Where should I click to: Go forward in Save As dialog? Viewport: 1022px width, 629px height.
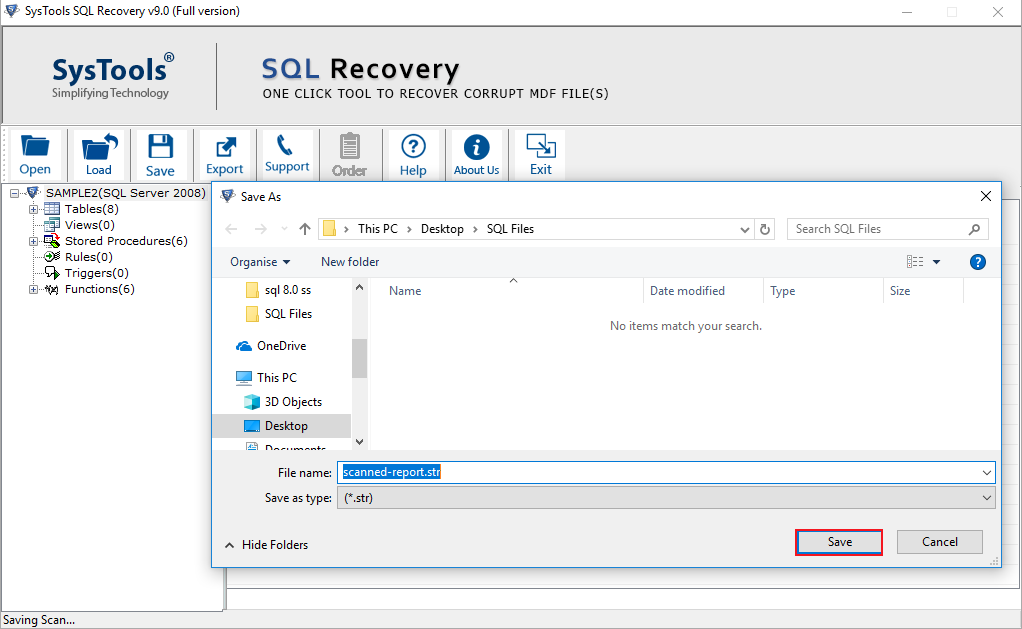click(261, 229)
